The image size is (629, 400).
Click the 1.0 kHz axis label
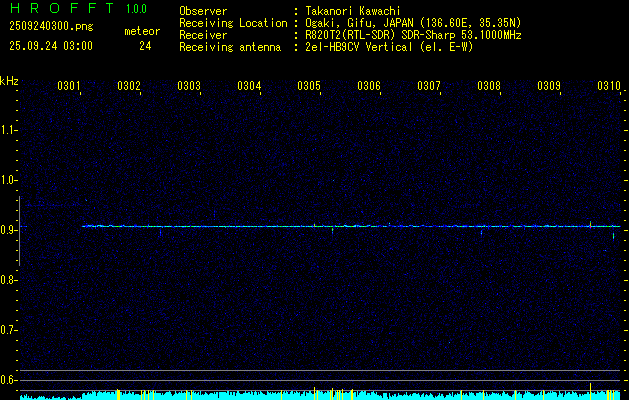[x=8, y=180]
